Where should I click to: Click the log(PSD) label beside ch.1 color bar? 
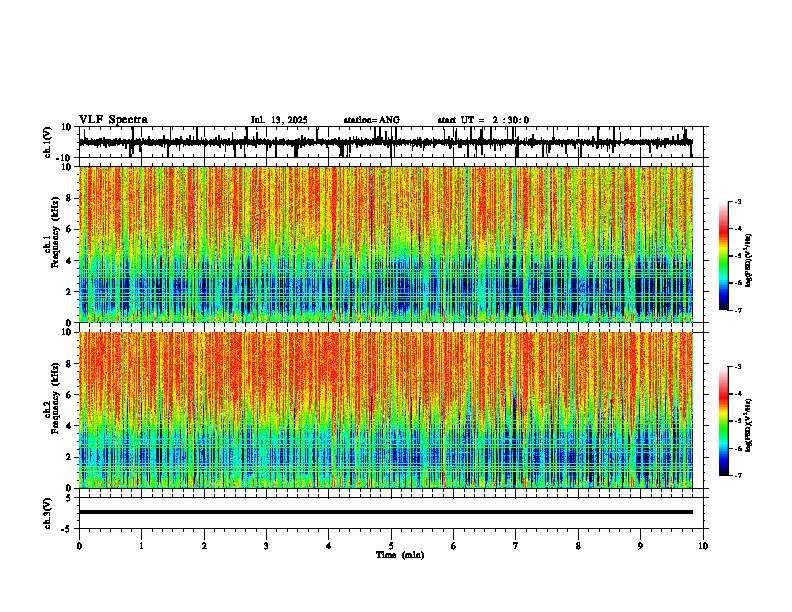pos(748,261)
